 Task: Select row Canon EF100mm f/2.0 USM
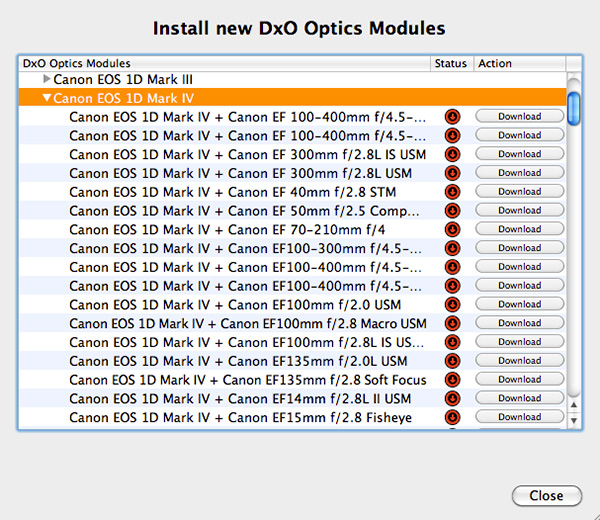pyautogui.click(x=293, y=305)
